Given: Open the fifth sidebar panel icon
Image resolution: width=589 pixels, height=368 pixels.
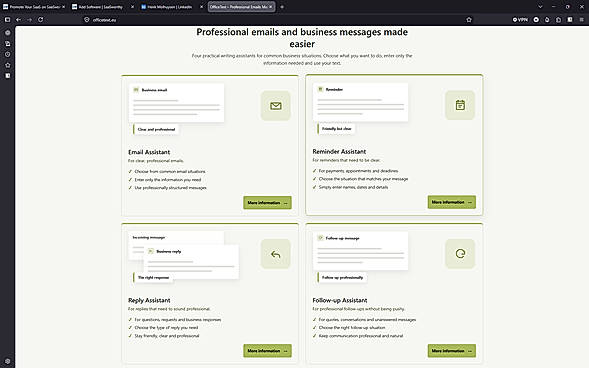Looking at the screenshot, I should [8, 75].
